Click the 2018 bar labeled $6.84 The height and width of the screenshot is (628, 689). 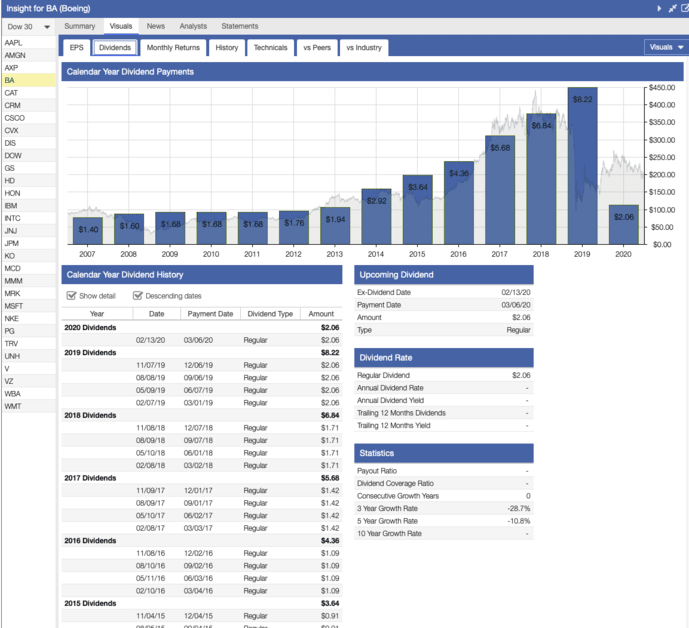click(x=541, y=179)
